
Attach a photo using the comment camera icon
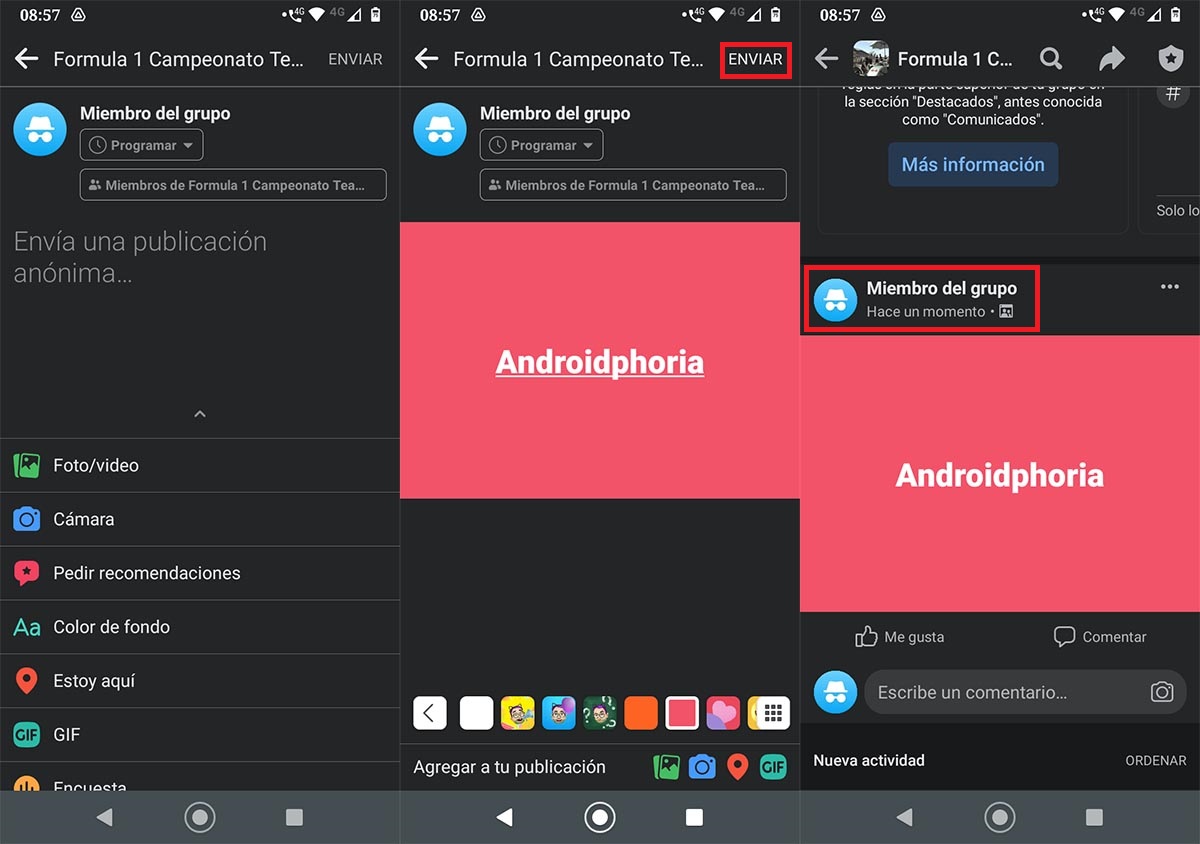tap(1162, 691)
